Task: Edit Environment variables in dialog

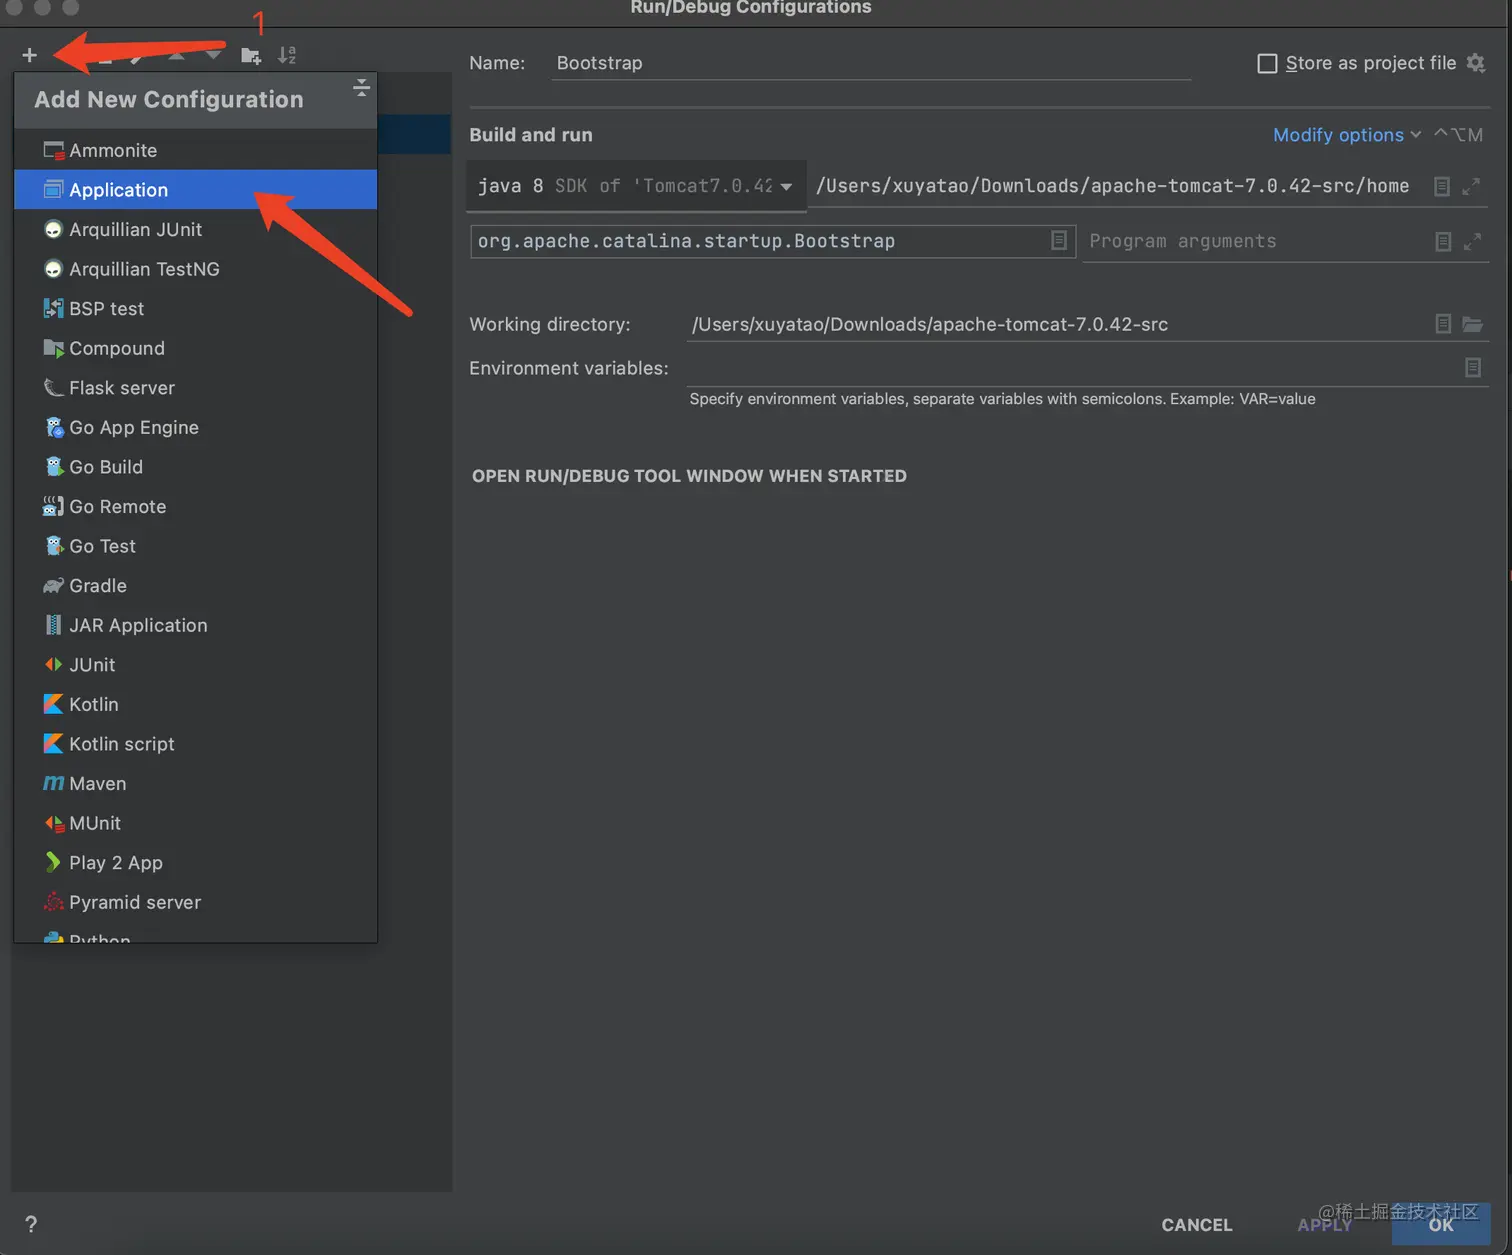Action: tap(1473, 368)
